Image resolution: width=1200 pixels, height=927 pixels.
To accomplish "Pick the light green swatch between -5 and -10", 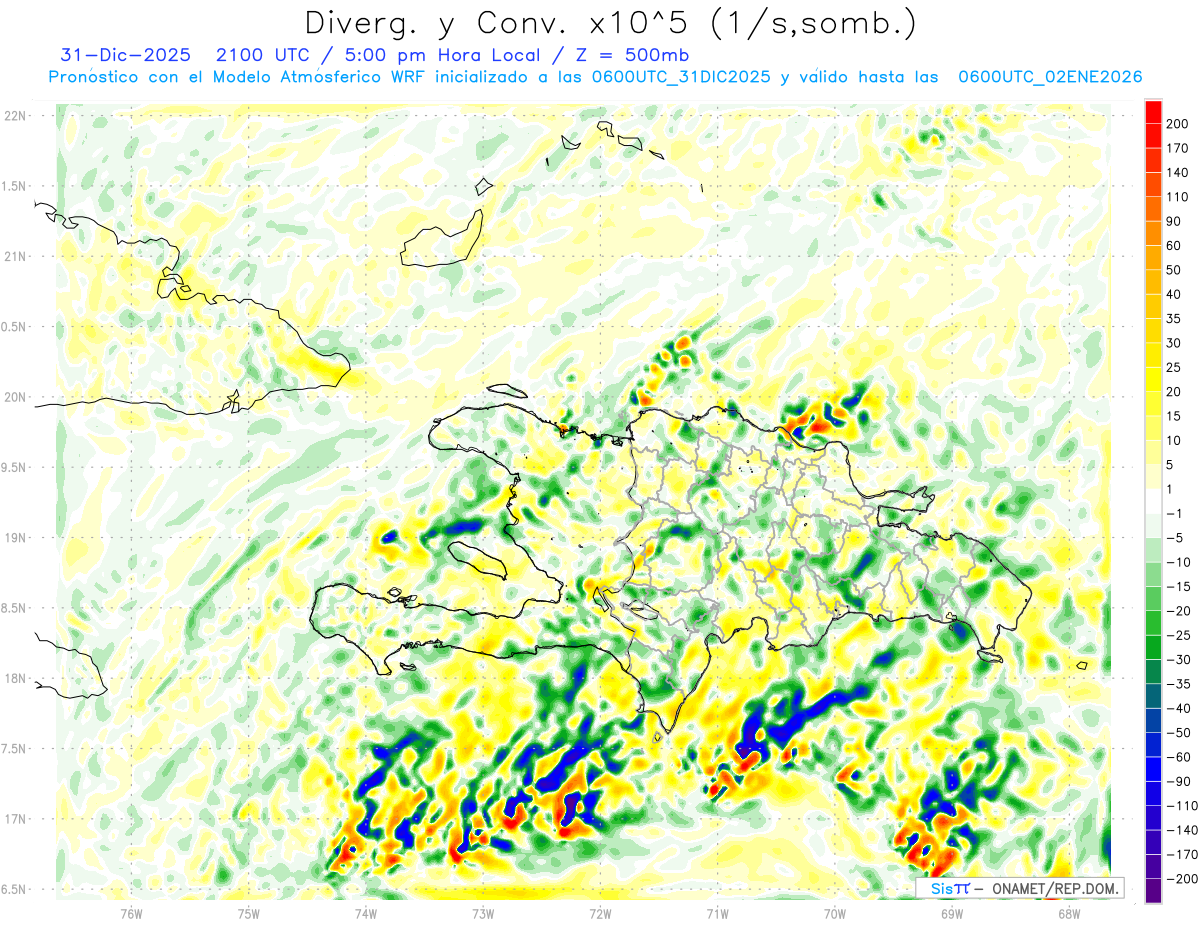I will point(1153,551).
